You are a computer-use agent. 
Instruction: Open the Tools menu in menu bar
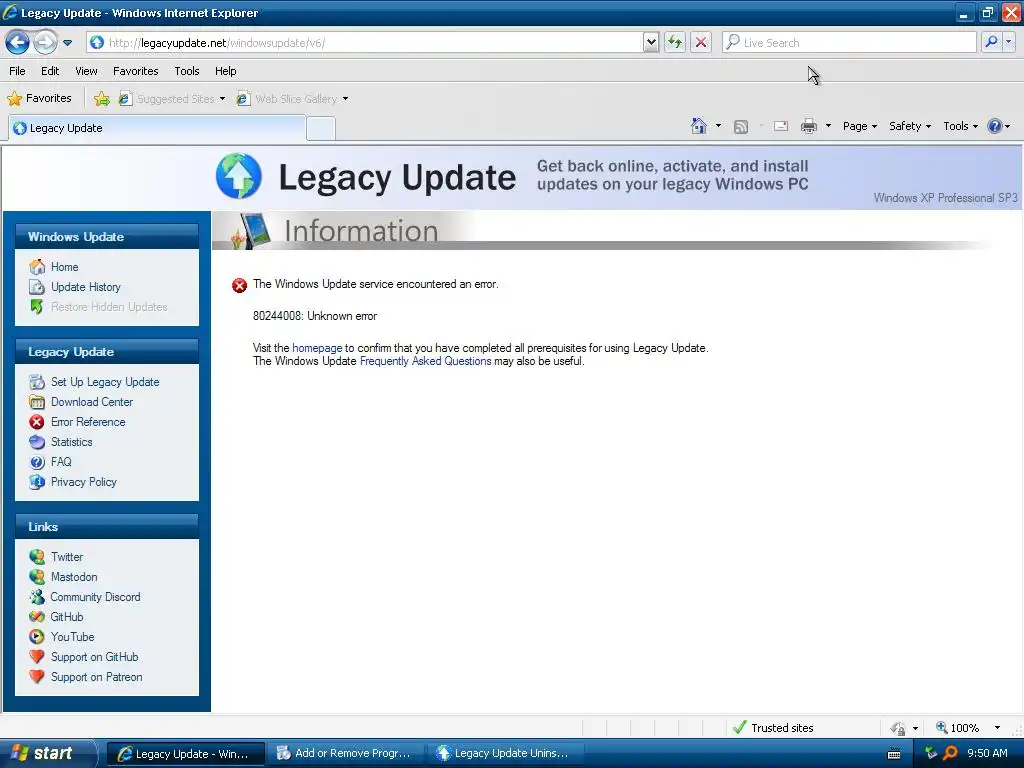(x=187, y=71)
